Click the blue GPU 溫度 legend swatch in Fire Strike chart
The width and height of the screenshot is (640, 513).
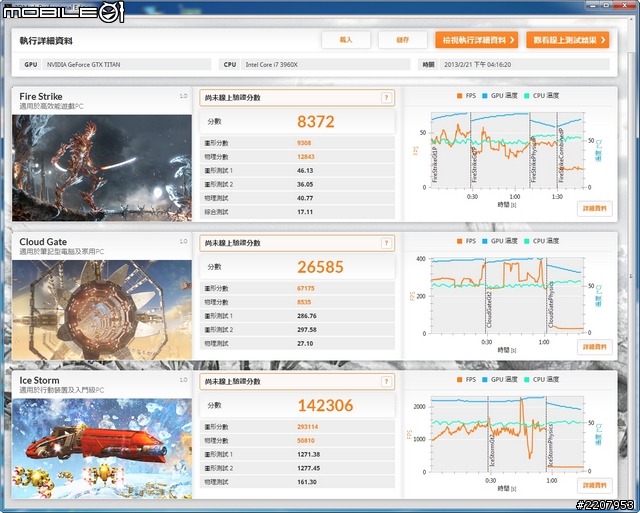coord(485,96)
